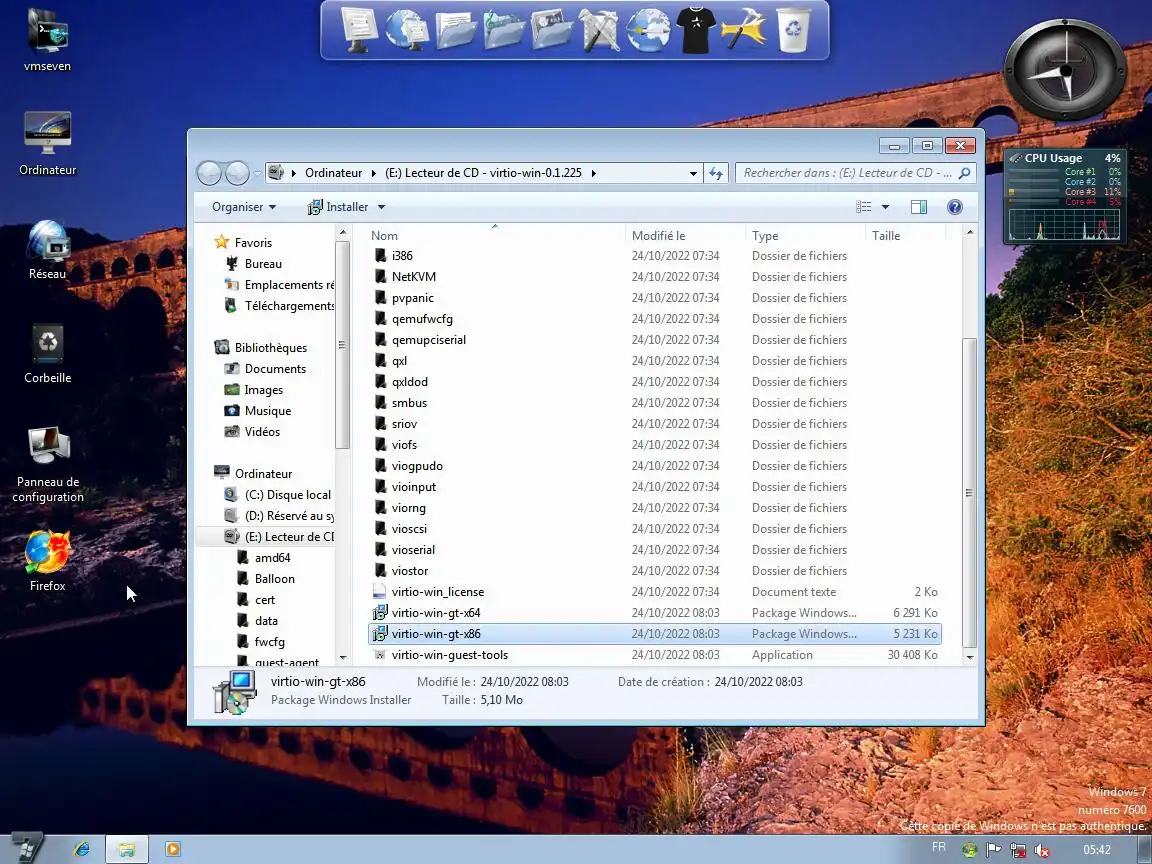Viewport: 1152px width, 864px height.
Task: Click the file list vertical scrollbar
Action: coord(969,492)
